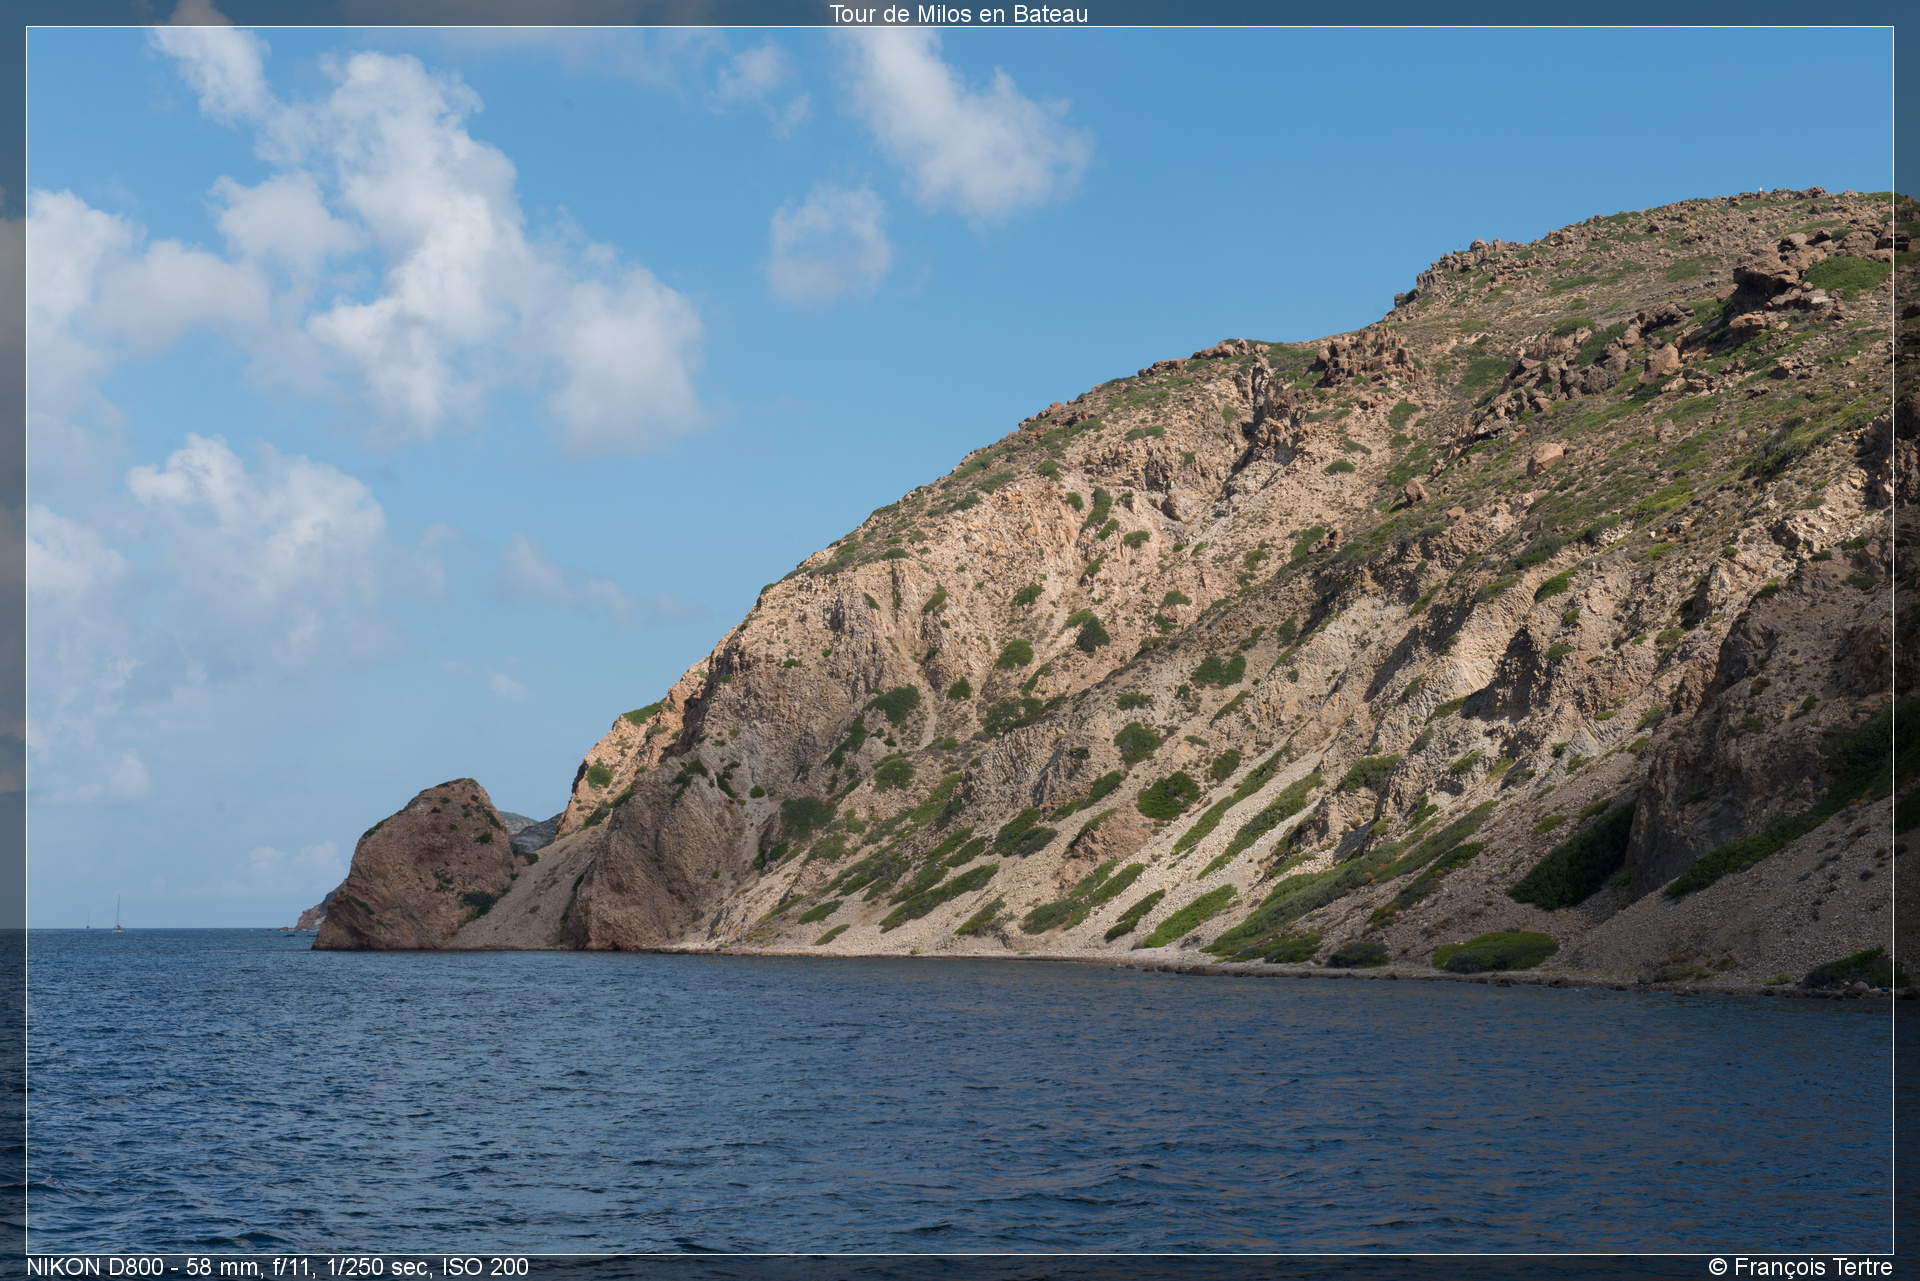Click the '© François Tertre' copyright text
Screen dimensions: 1920x1281
point(1800,1267)
